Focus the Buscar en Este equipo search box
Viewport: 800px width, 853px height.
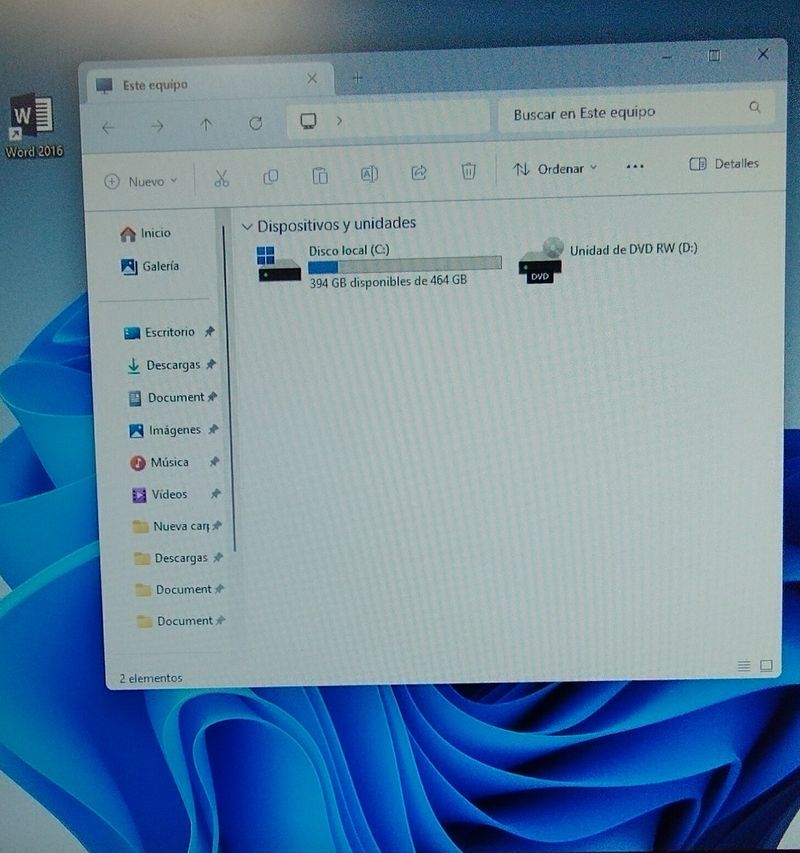pyautogui.click(x=636, y=113)
